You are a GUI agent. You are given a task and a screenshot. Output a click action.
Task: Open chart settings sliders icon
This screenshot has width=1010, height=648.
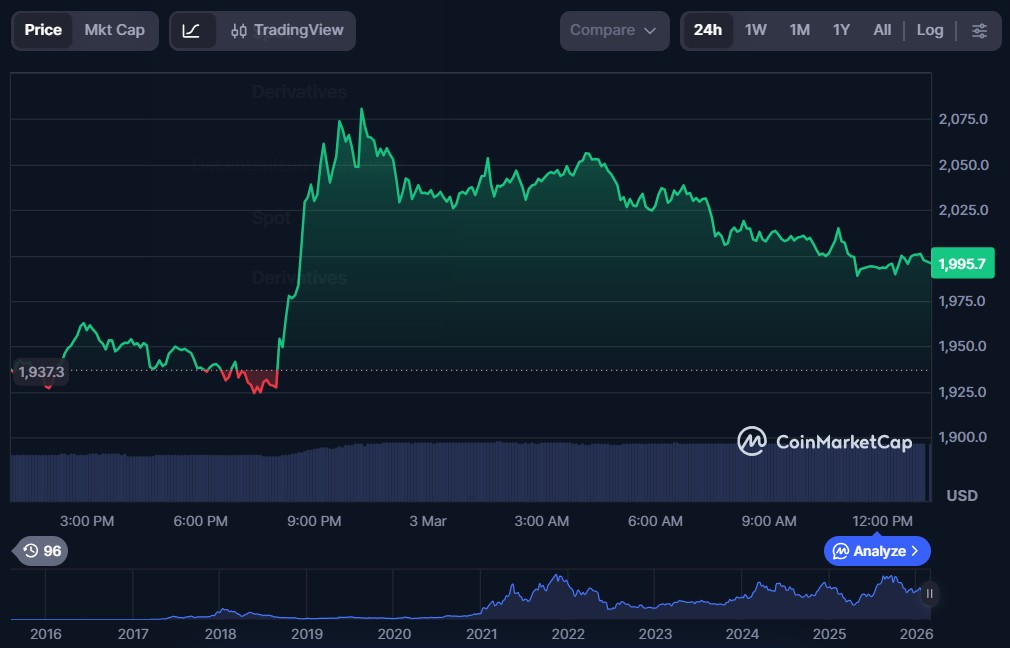pos(979,31)
